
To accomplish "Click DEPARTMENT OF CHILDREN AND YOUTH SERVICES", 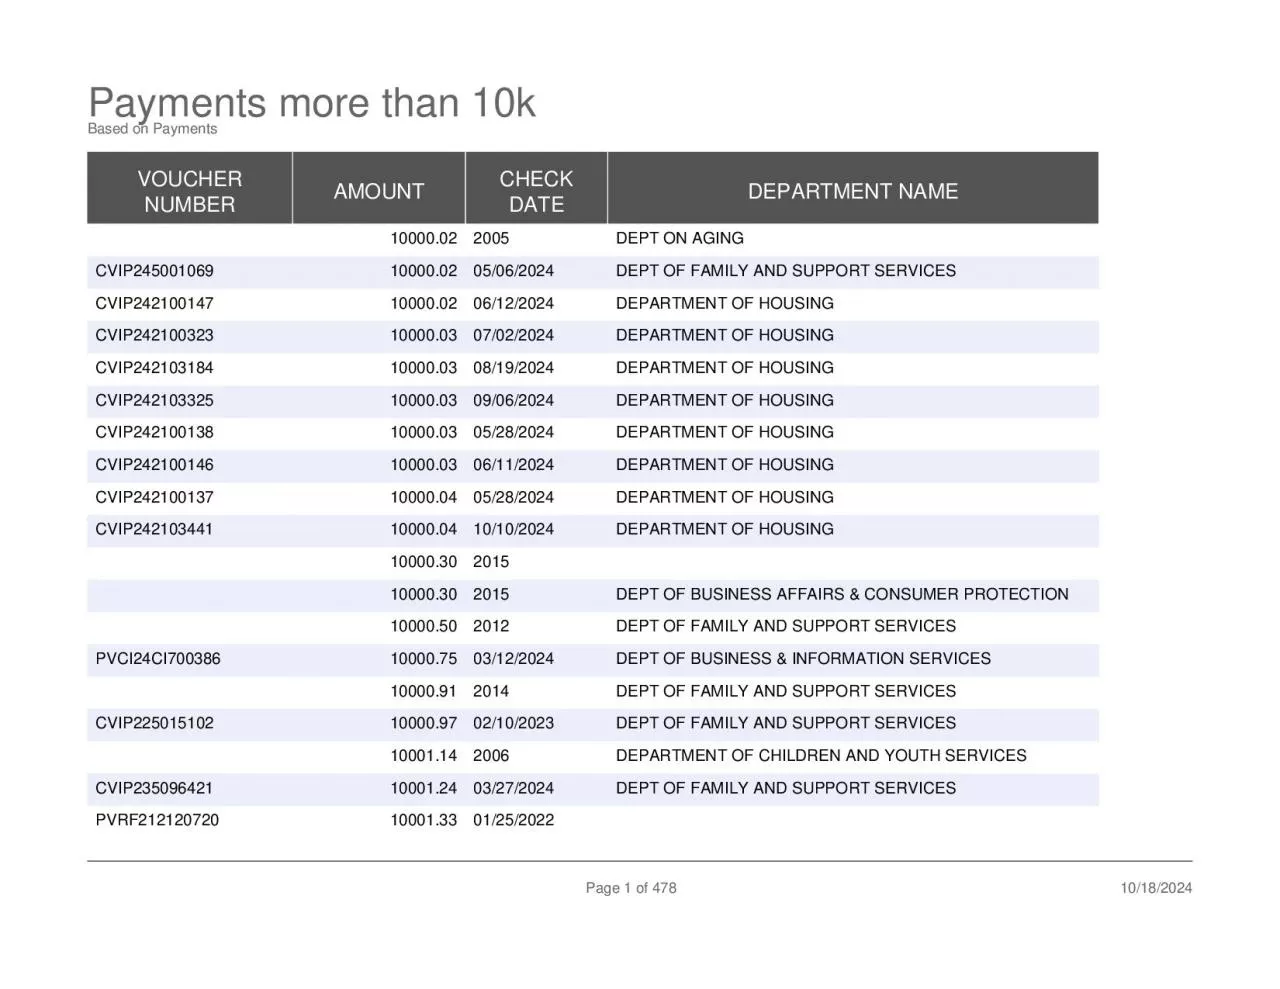I will pyautogui.click(x=821, y=756).
